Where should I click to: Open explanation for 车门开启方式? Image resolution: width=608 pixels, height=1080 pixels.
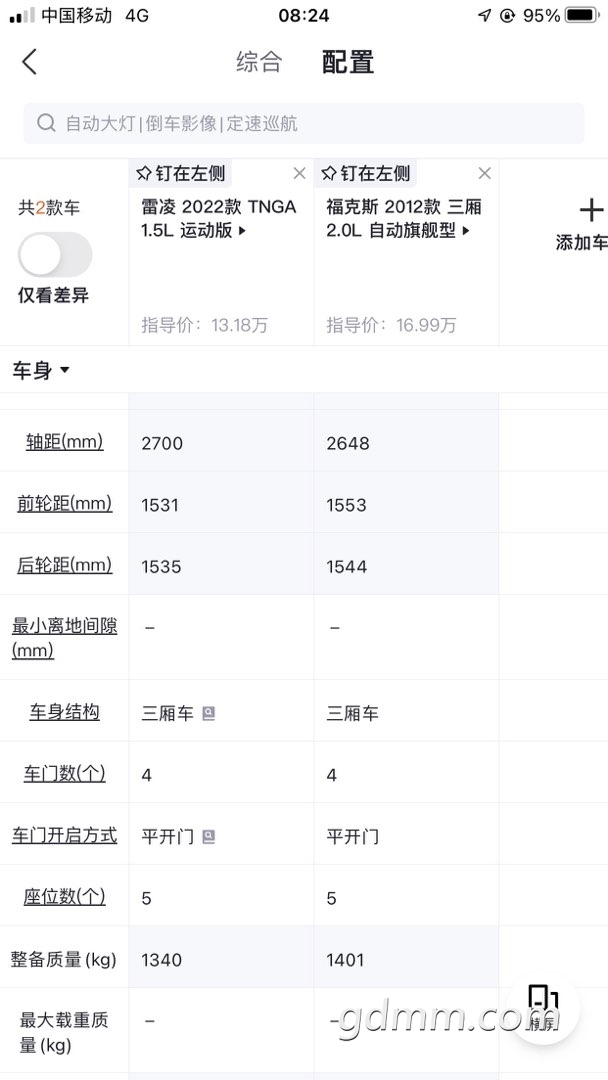tap(65, 835)
